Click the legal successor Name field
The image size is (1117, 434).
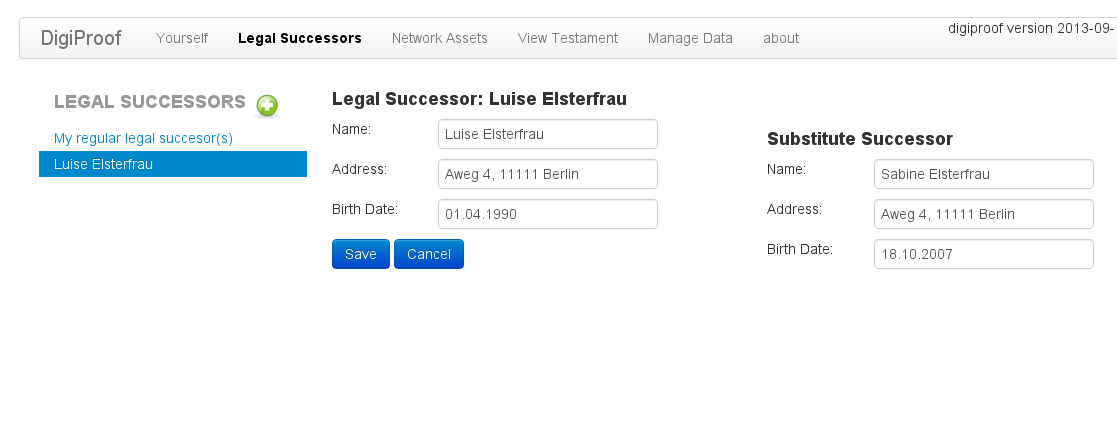548,134
